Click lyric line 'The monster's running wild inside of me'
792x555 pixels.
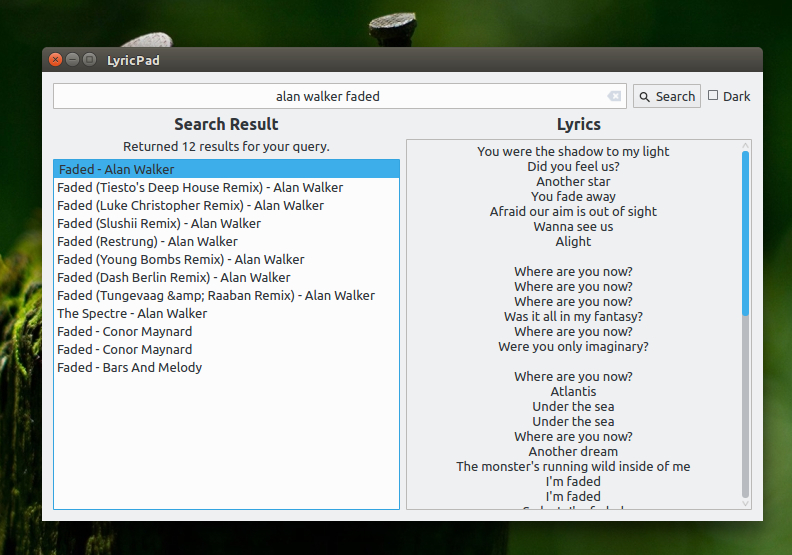pos(573,467)
